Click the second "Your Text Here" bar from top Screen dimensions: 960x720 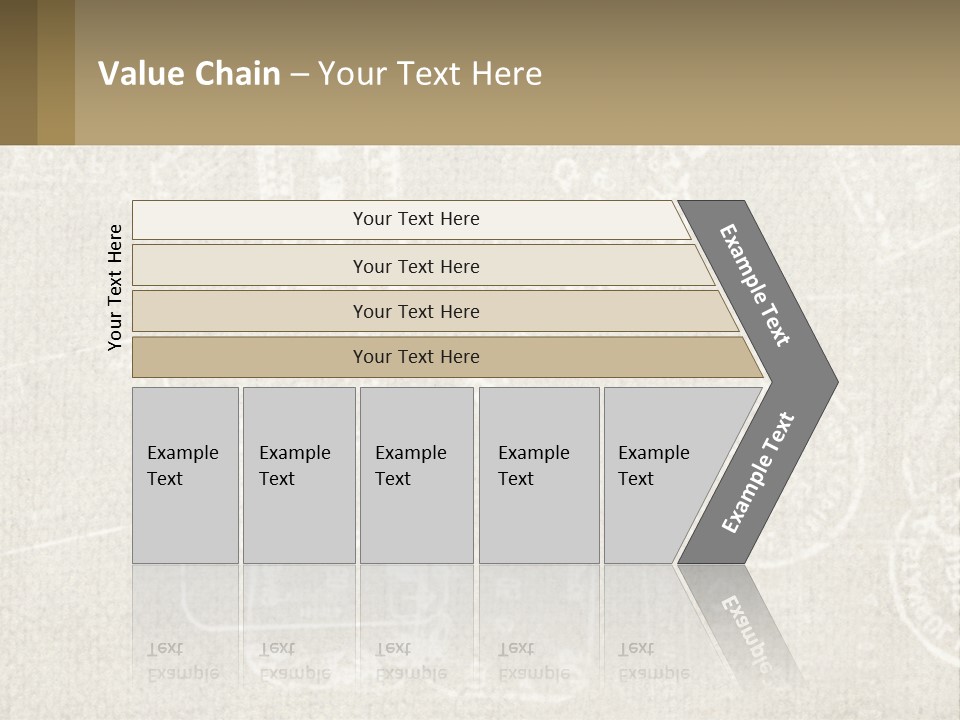tap(415, 266)
